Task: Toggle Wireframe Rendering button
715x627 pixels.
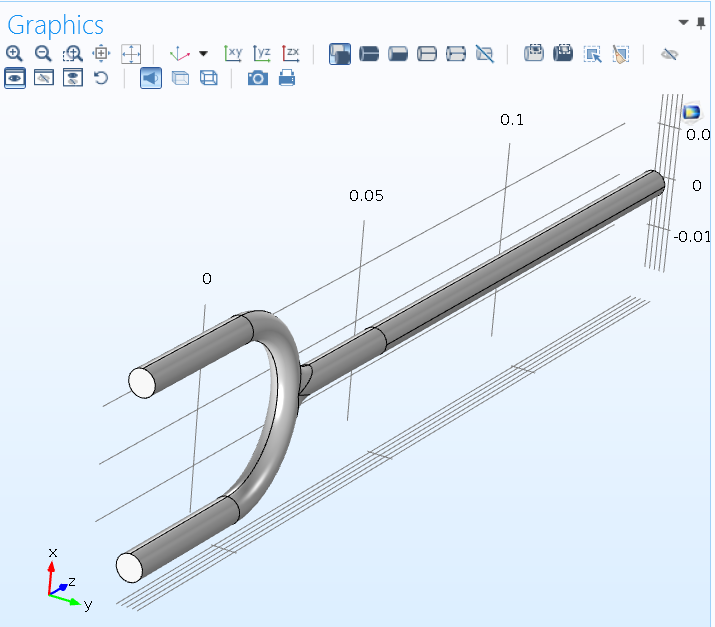Action: point(209,78)
